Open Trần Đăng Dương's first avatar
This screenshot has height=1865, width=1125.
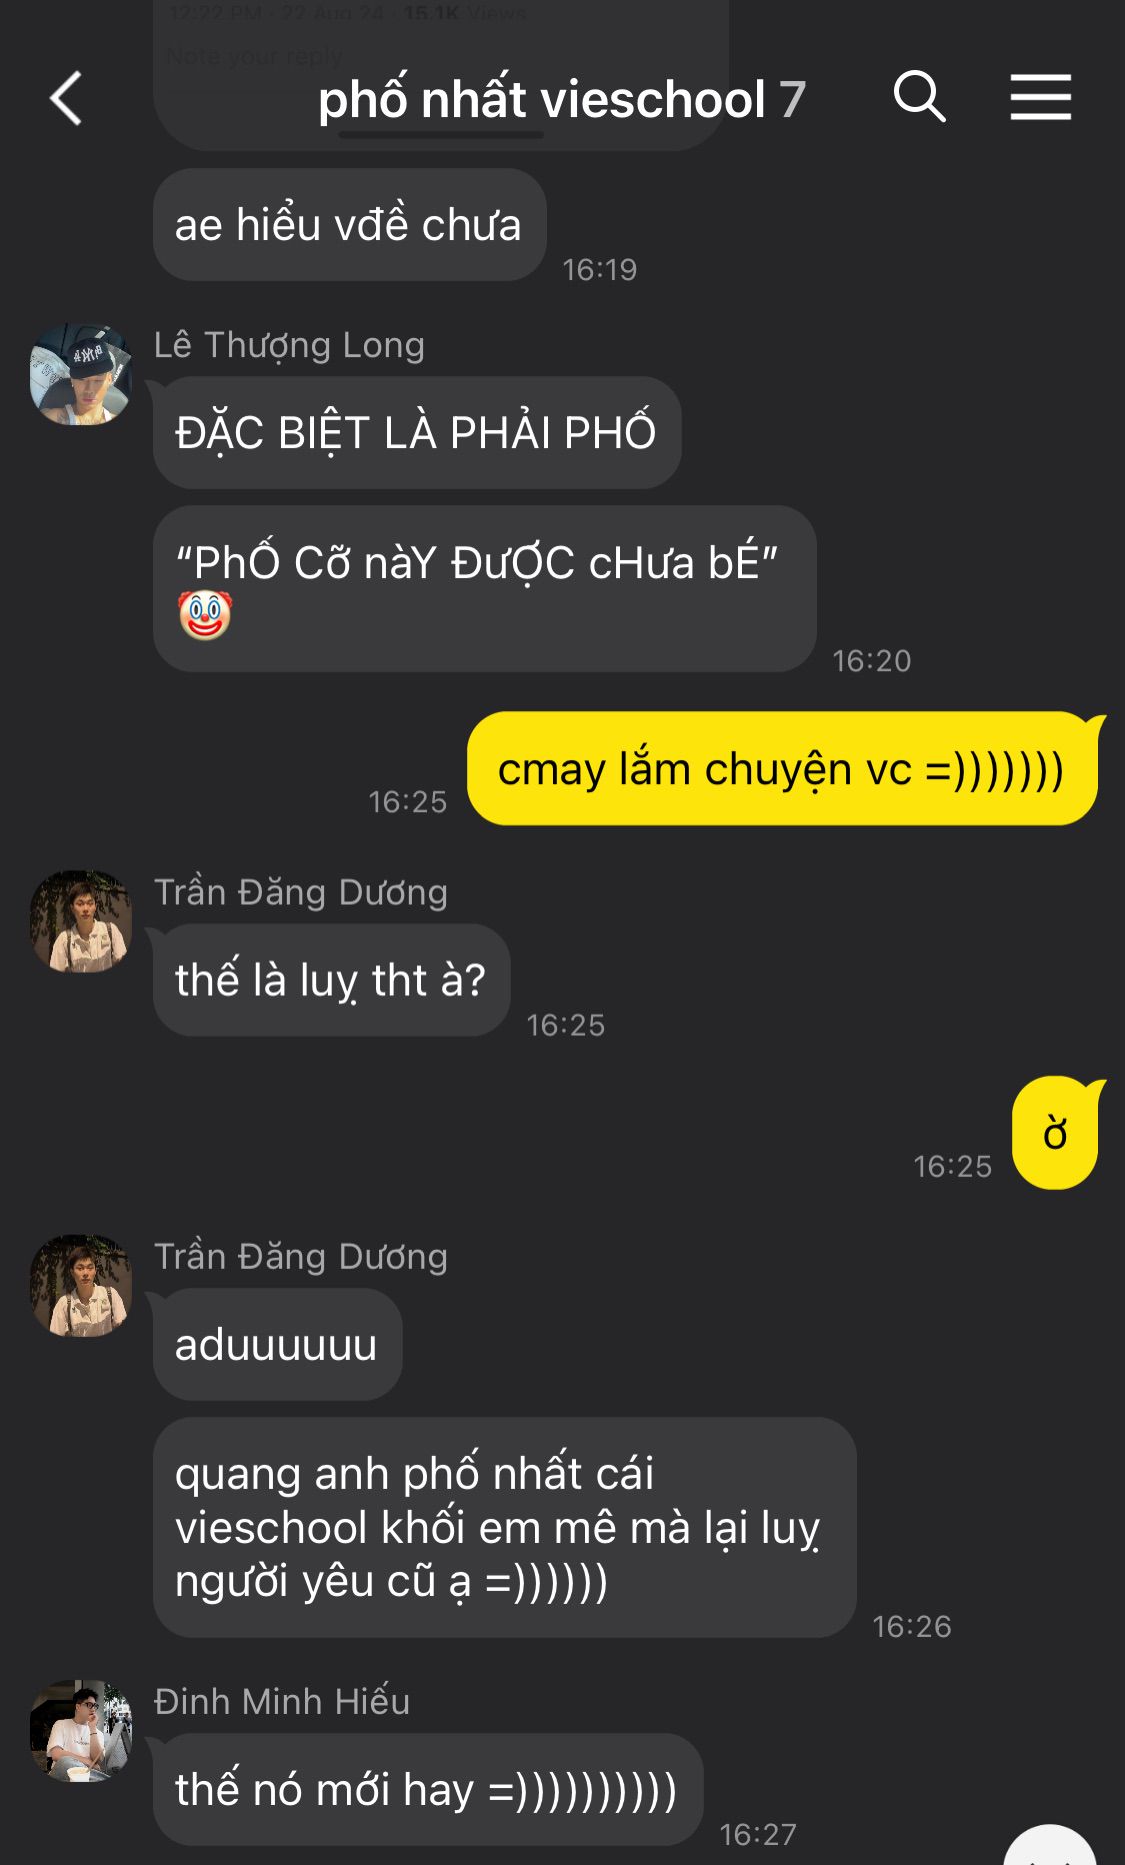coord(81,921)
